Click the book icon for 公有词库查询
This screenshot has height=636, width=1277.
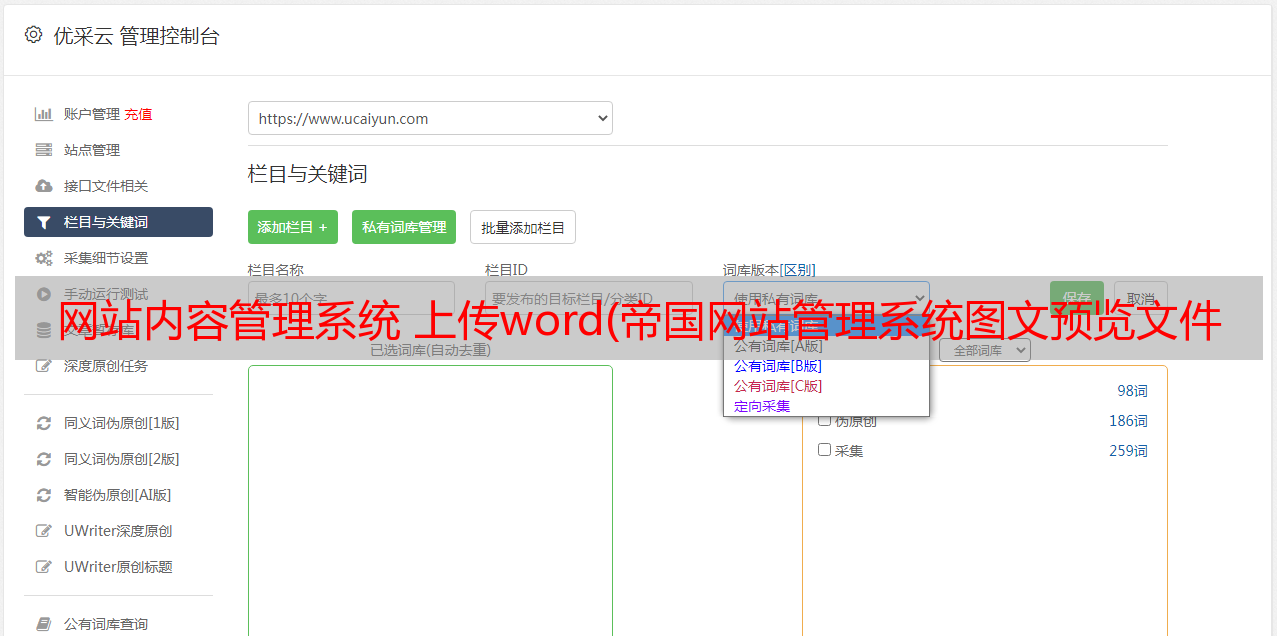[x=43, y=624]
